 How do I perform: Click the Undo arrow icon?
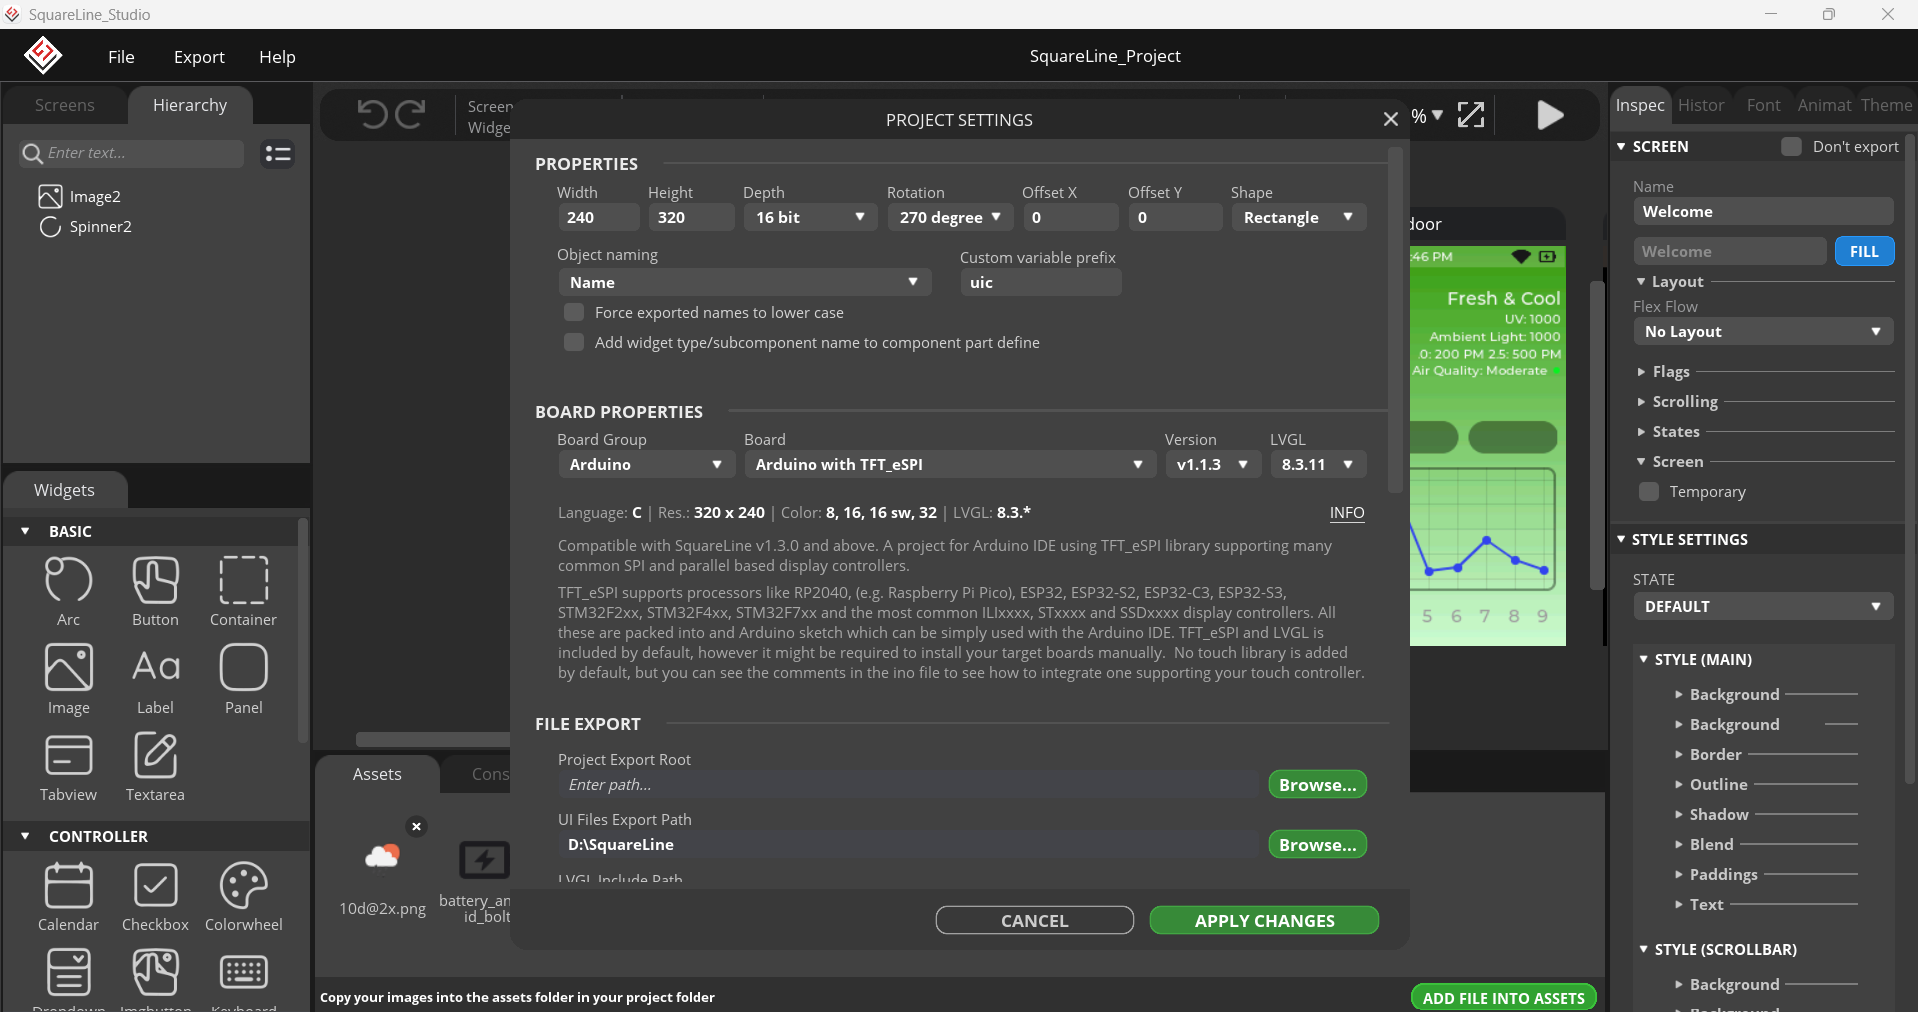point(372,114)
